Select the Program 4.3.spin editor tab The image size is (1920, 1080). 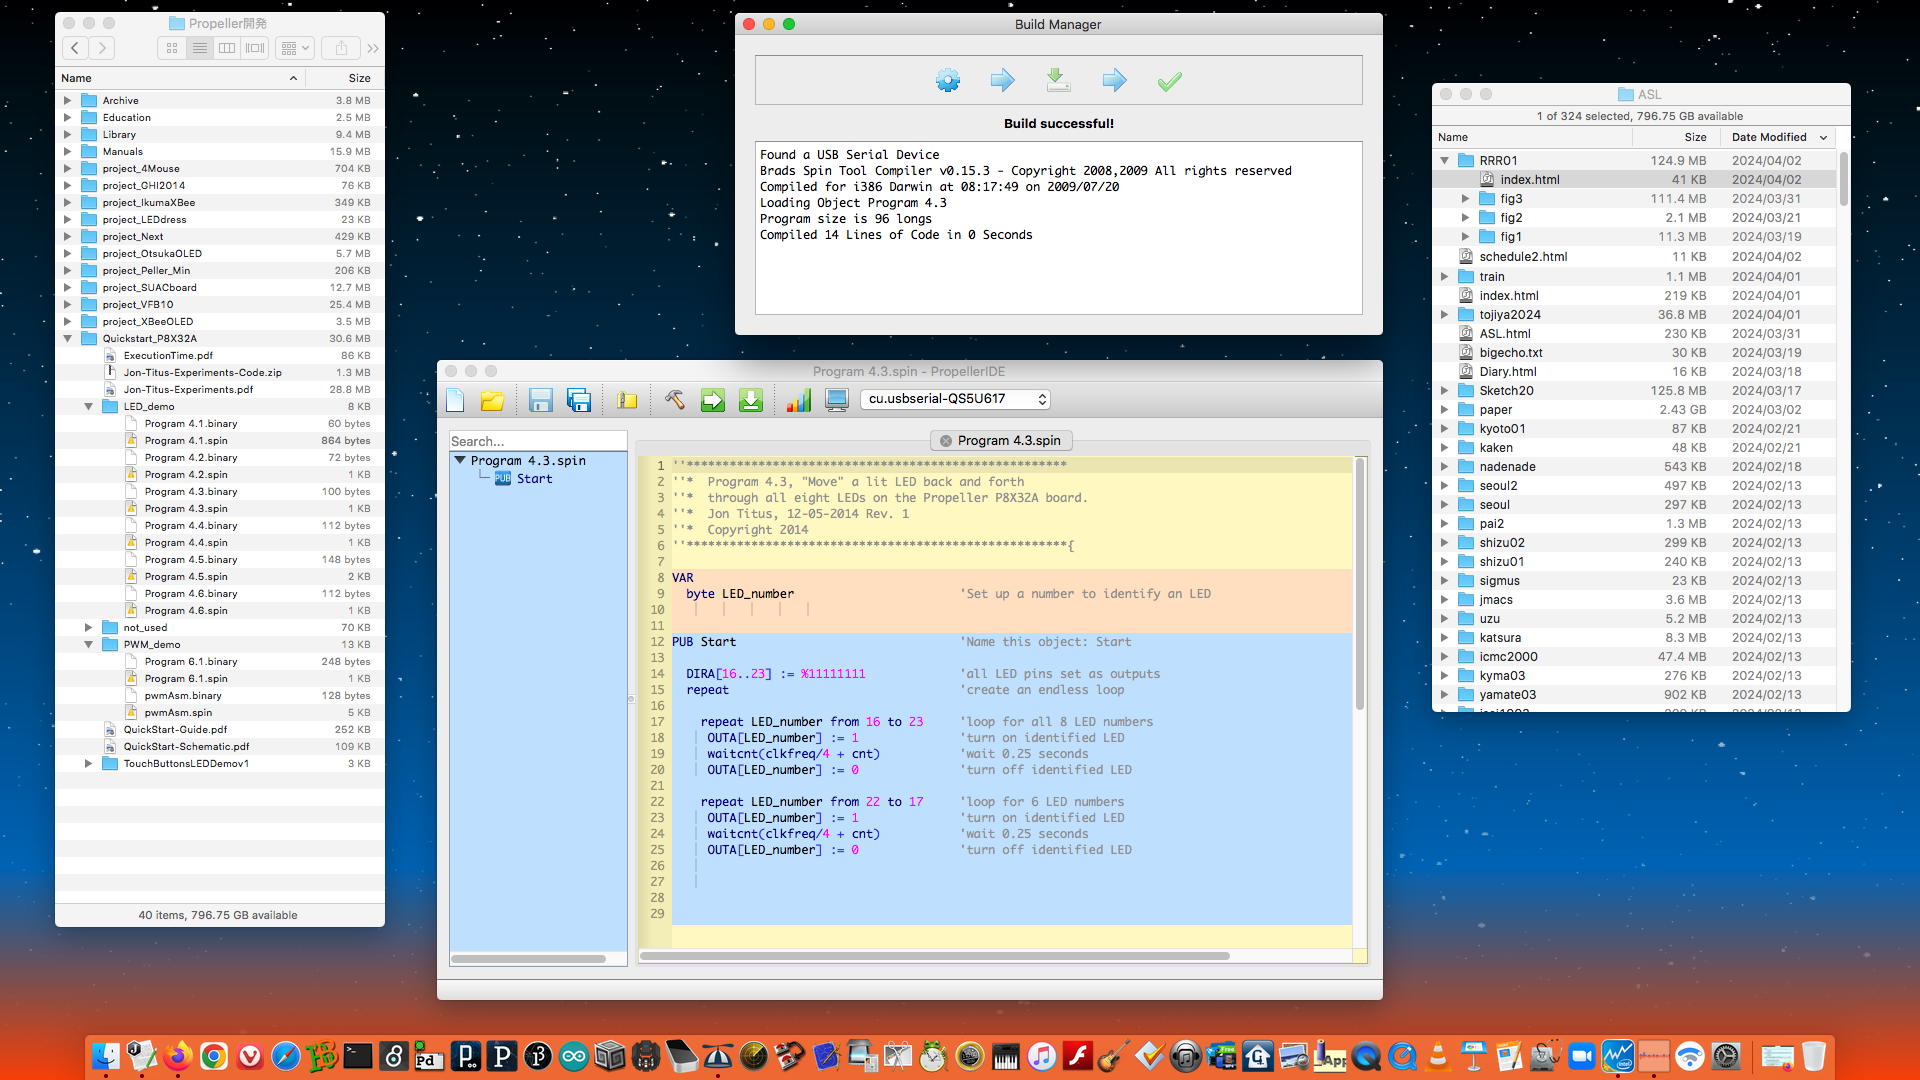[x=1008, y=440]
